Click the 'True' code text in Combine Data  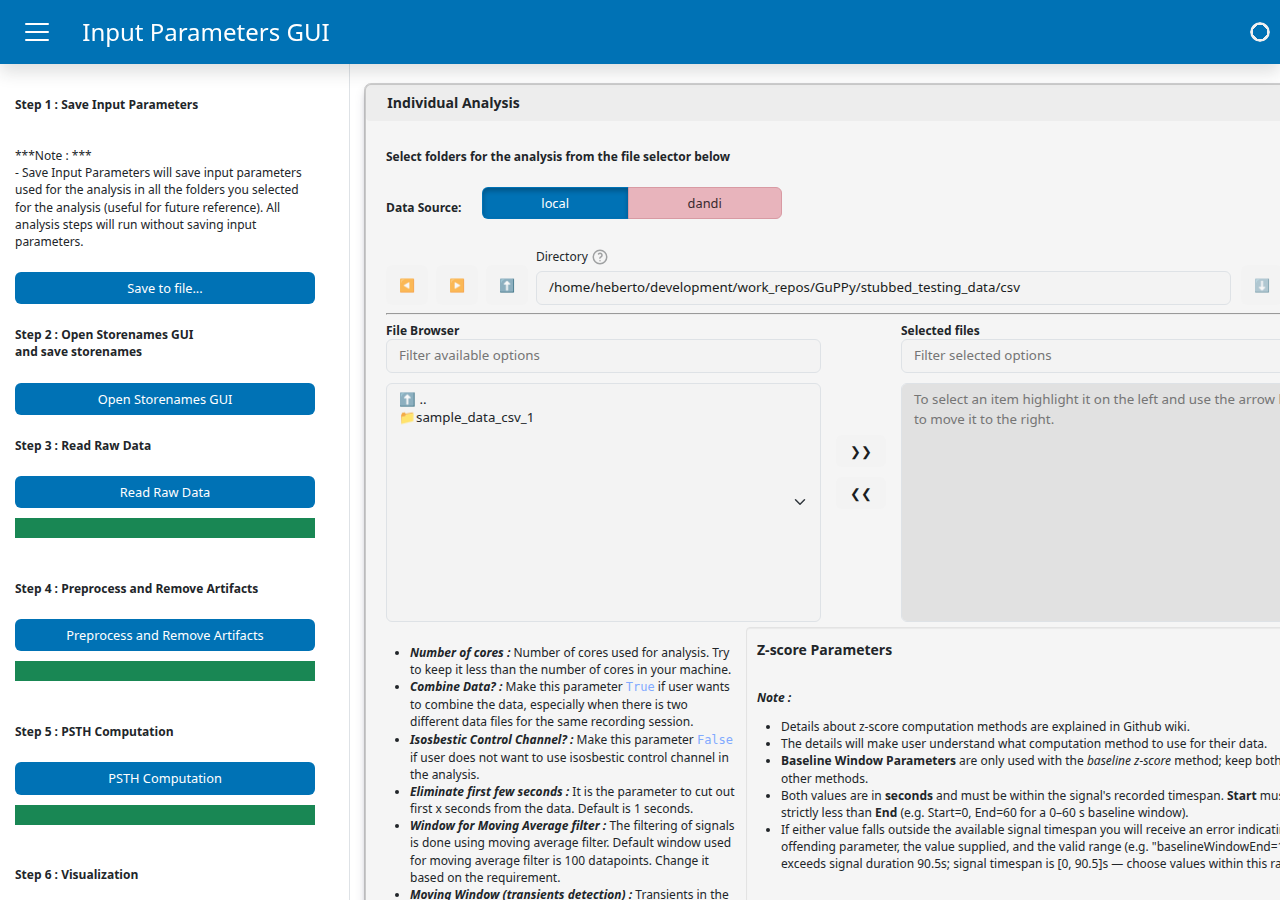(x=640, y=687)
